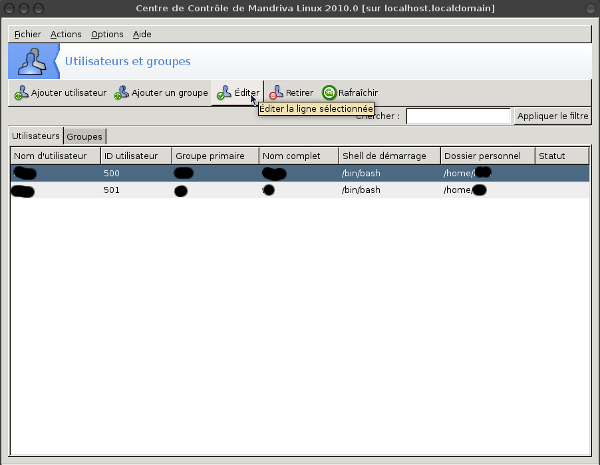Select the Utilisateurs tab
The height and width of the screenshot is (465, 600).
click(36, 135)
